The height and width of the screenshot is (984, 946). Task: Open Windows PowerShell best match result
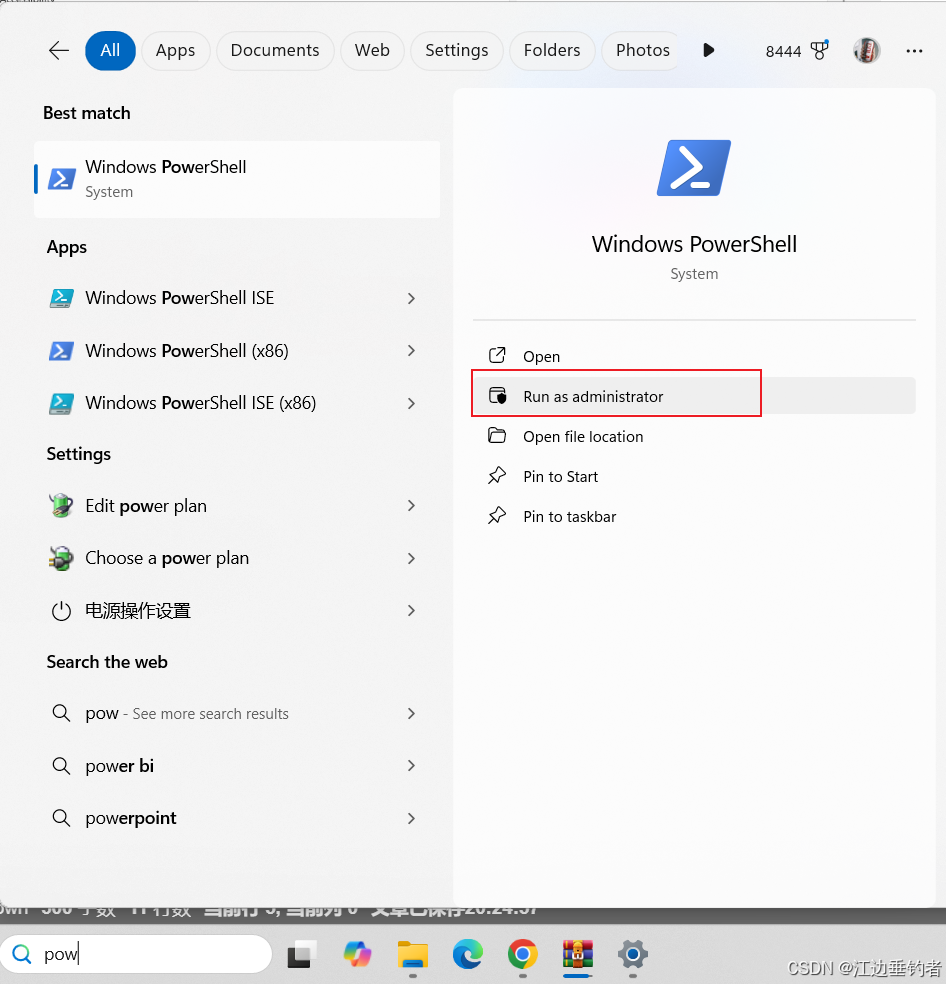[x=237, y=179]
